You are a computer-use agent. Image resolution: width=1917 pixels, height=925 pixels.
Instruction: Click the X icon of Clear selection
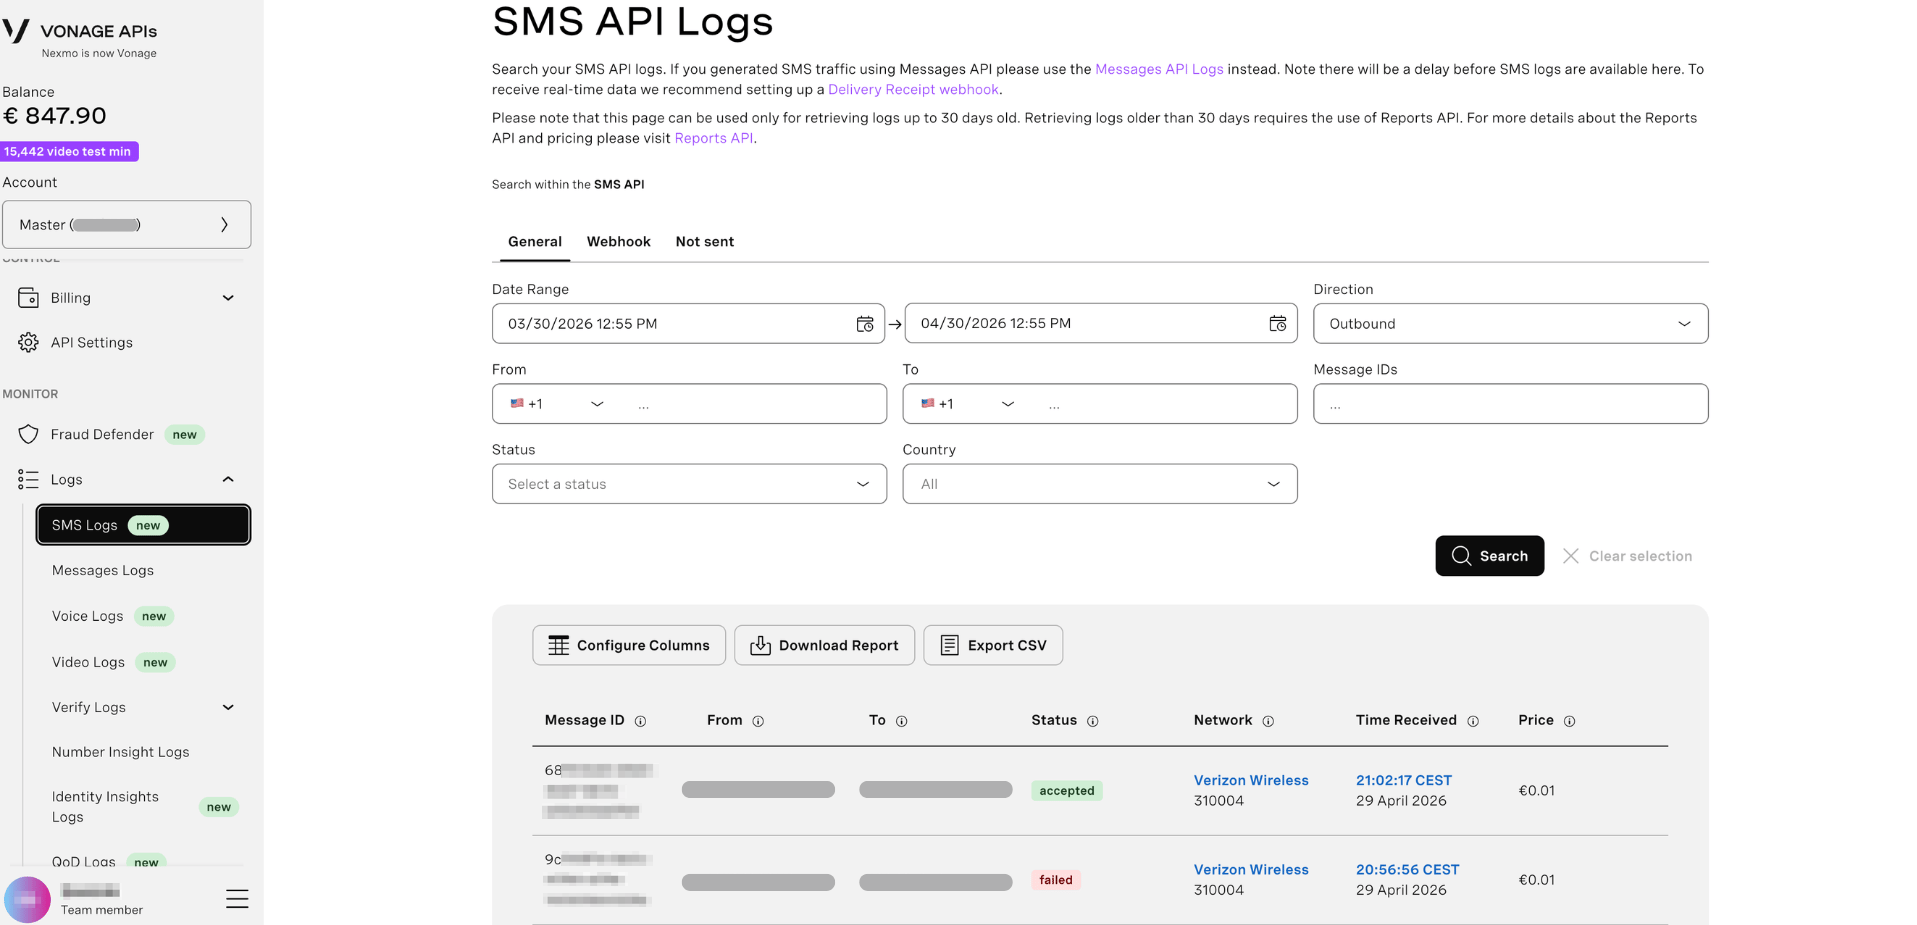coord(1571,556)
